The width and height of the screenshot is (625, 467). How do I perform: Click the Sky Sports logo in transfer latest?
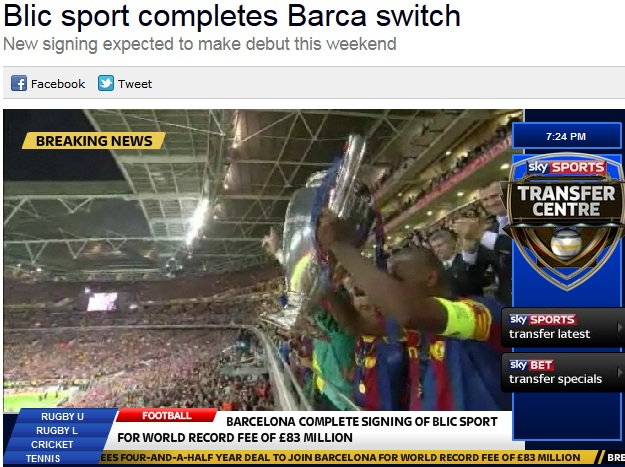pos(542,320)
